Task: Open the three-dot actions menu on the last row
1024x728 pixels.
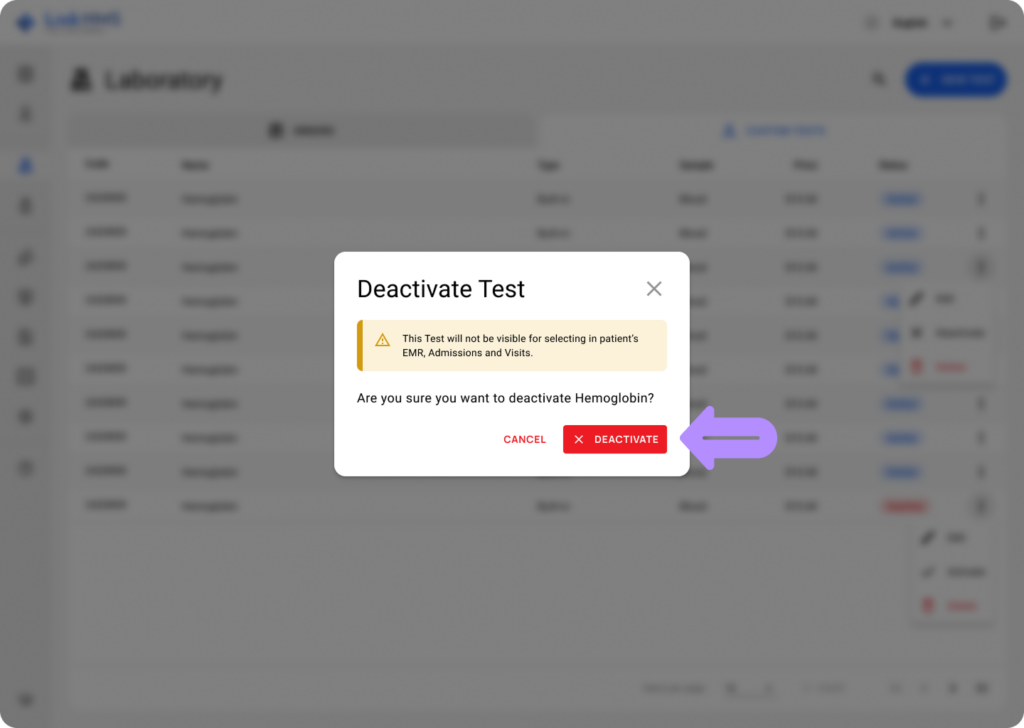Action: [x=980, y=506]
